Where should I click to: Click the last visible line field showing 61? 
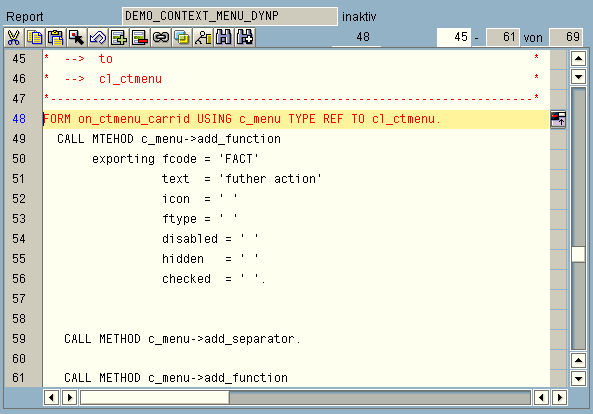[503, 37]
